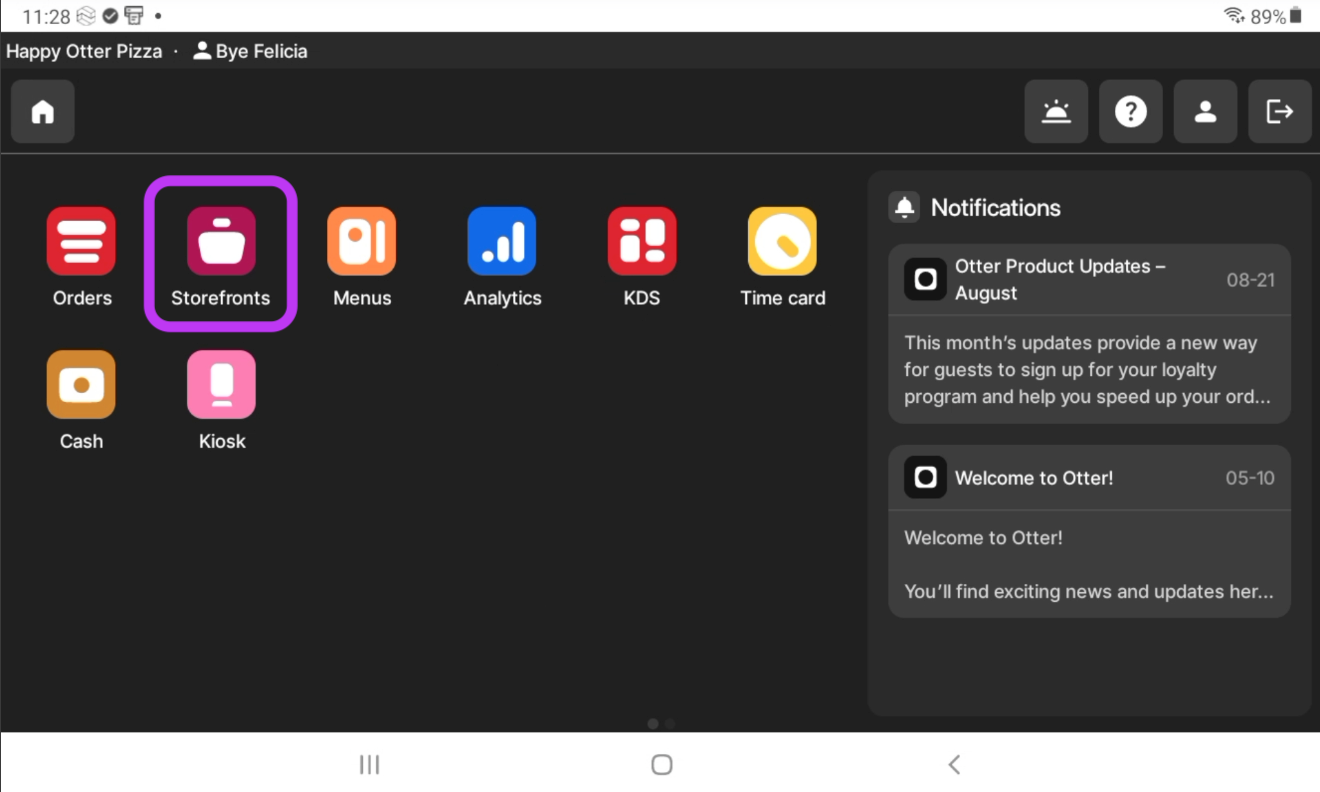
Task: Tap the Android back navigation button
Action: [954, 765]
